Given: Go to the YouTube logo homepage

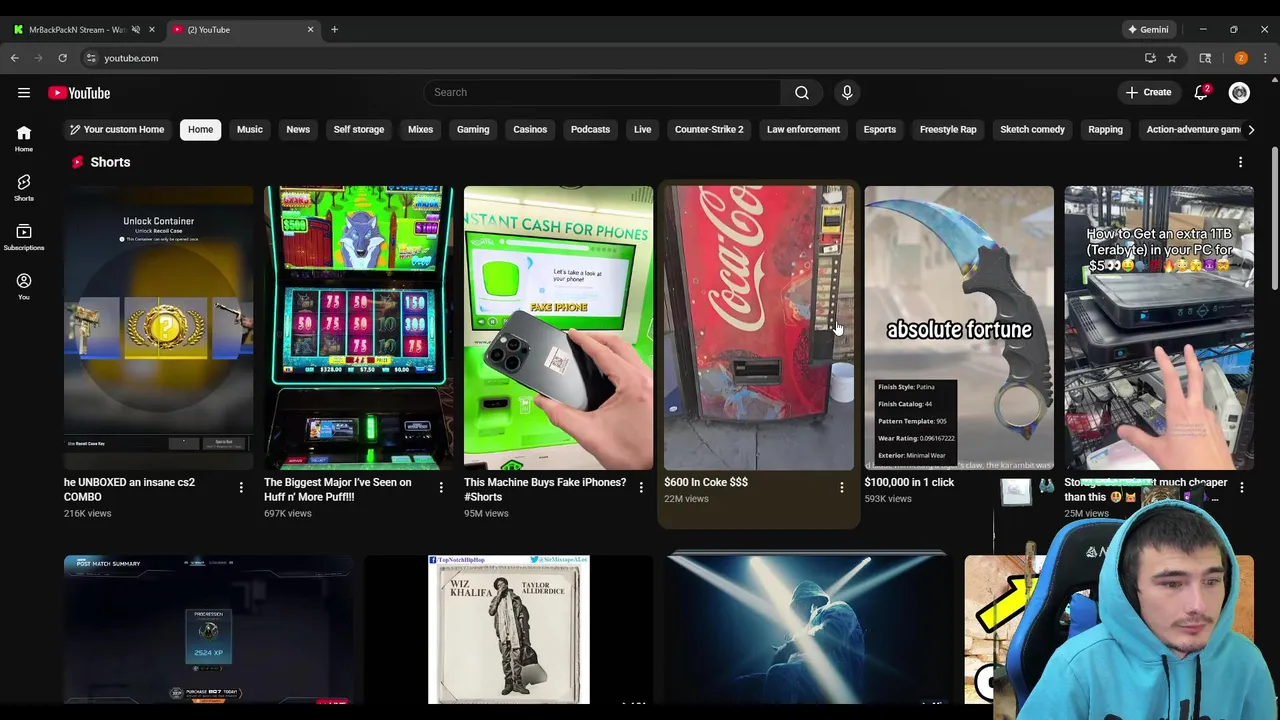Looking at the screenshot, I should [79, 93].
